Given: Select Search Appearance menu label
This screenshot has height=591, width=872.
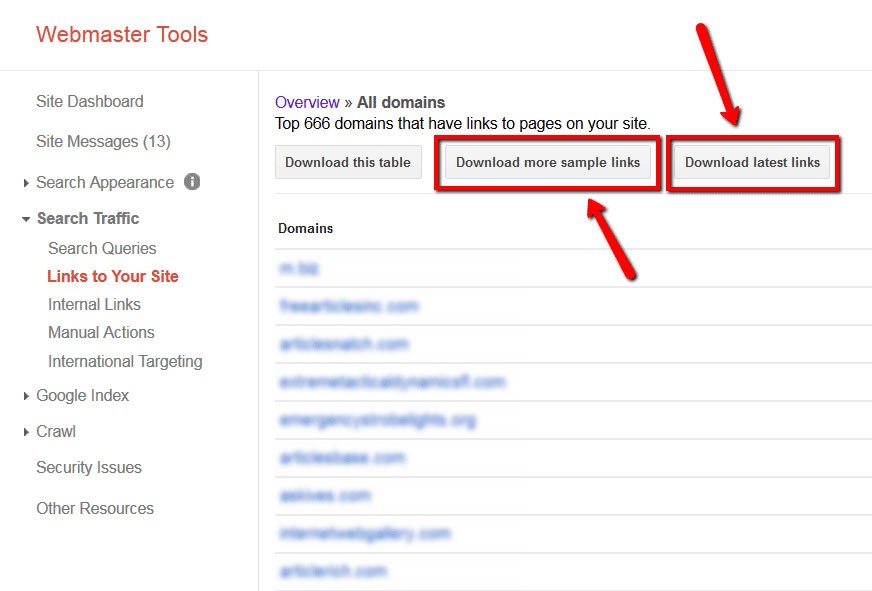Looking at the screenshot, I should [x=105, y=182].
